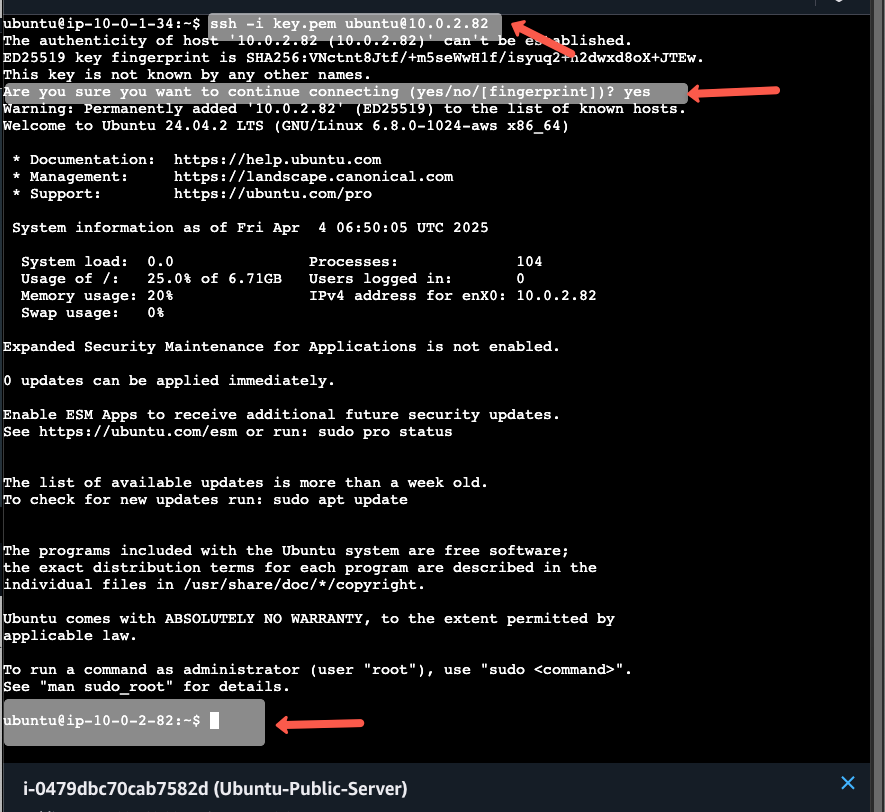Click the 'Memory usage: 20%' entry
Image resolution: width=885 pixels, height=812 pixels.
[97, 296]
